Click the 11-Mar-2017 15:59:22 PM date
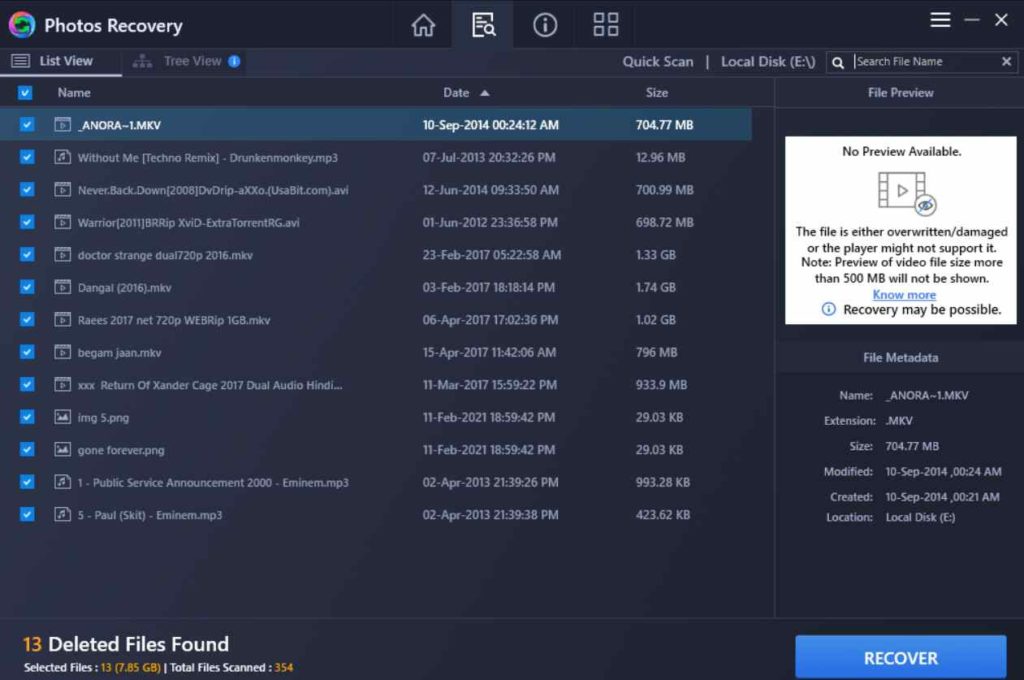 tap(489, 384)
